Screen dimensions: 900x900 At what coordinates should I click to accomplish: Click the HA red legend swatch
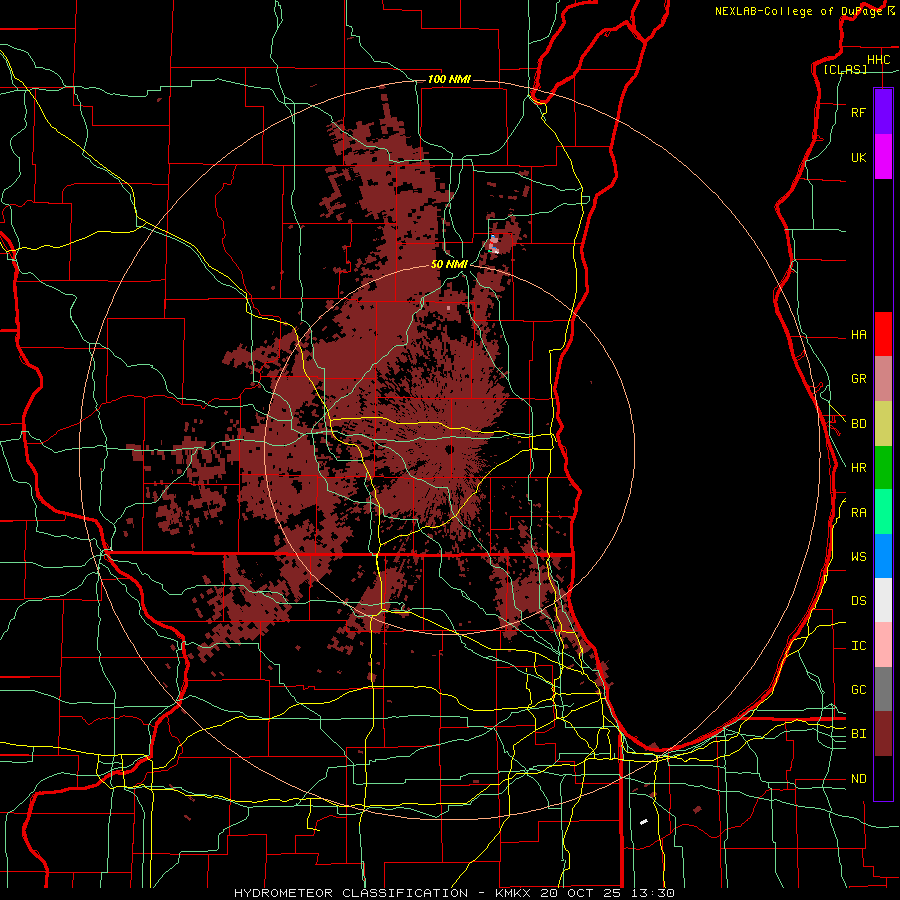coord(883,334)
